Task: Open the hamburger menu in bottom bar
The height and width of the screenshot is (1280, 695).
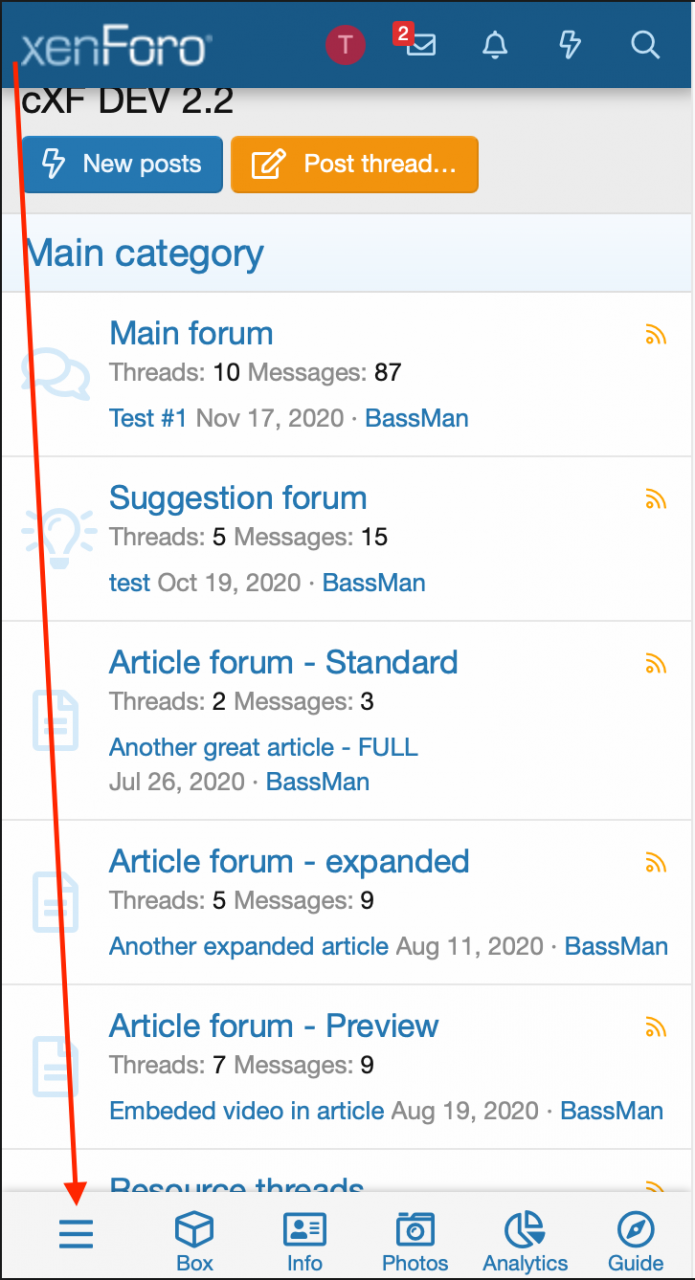Action: [75, 1235]
